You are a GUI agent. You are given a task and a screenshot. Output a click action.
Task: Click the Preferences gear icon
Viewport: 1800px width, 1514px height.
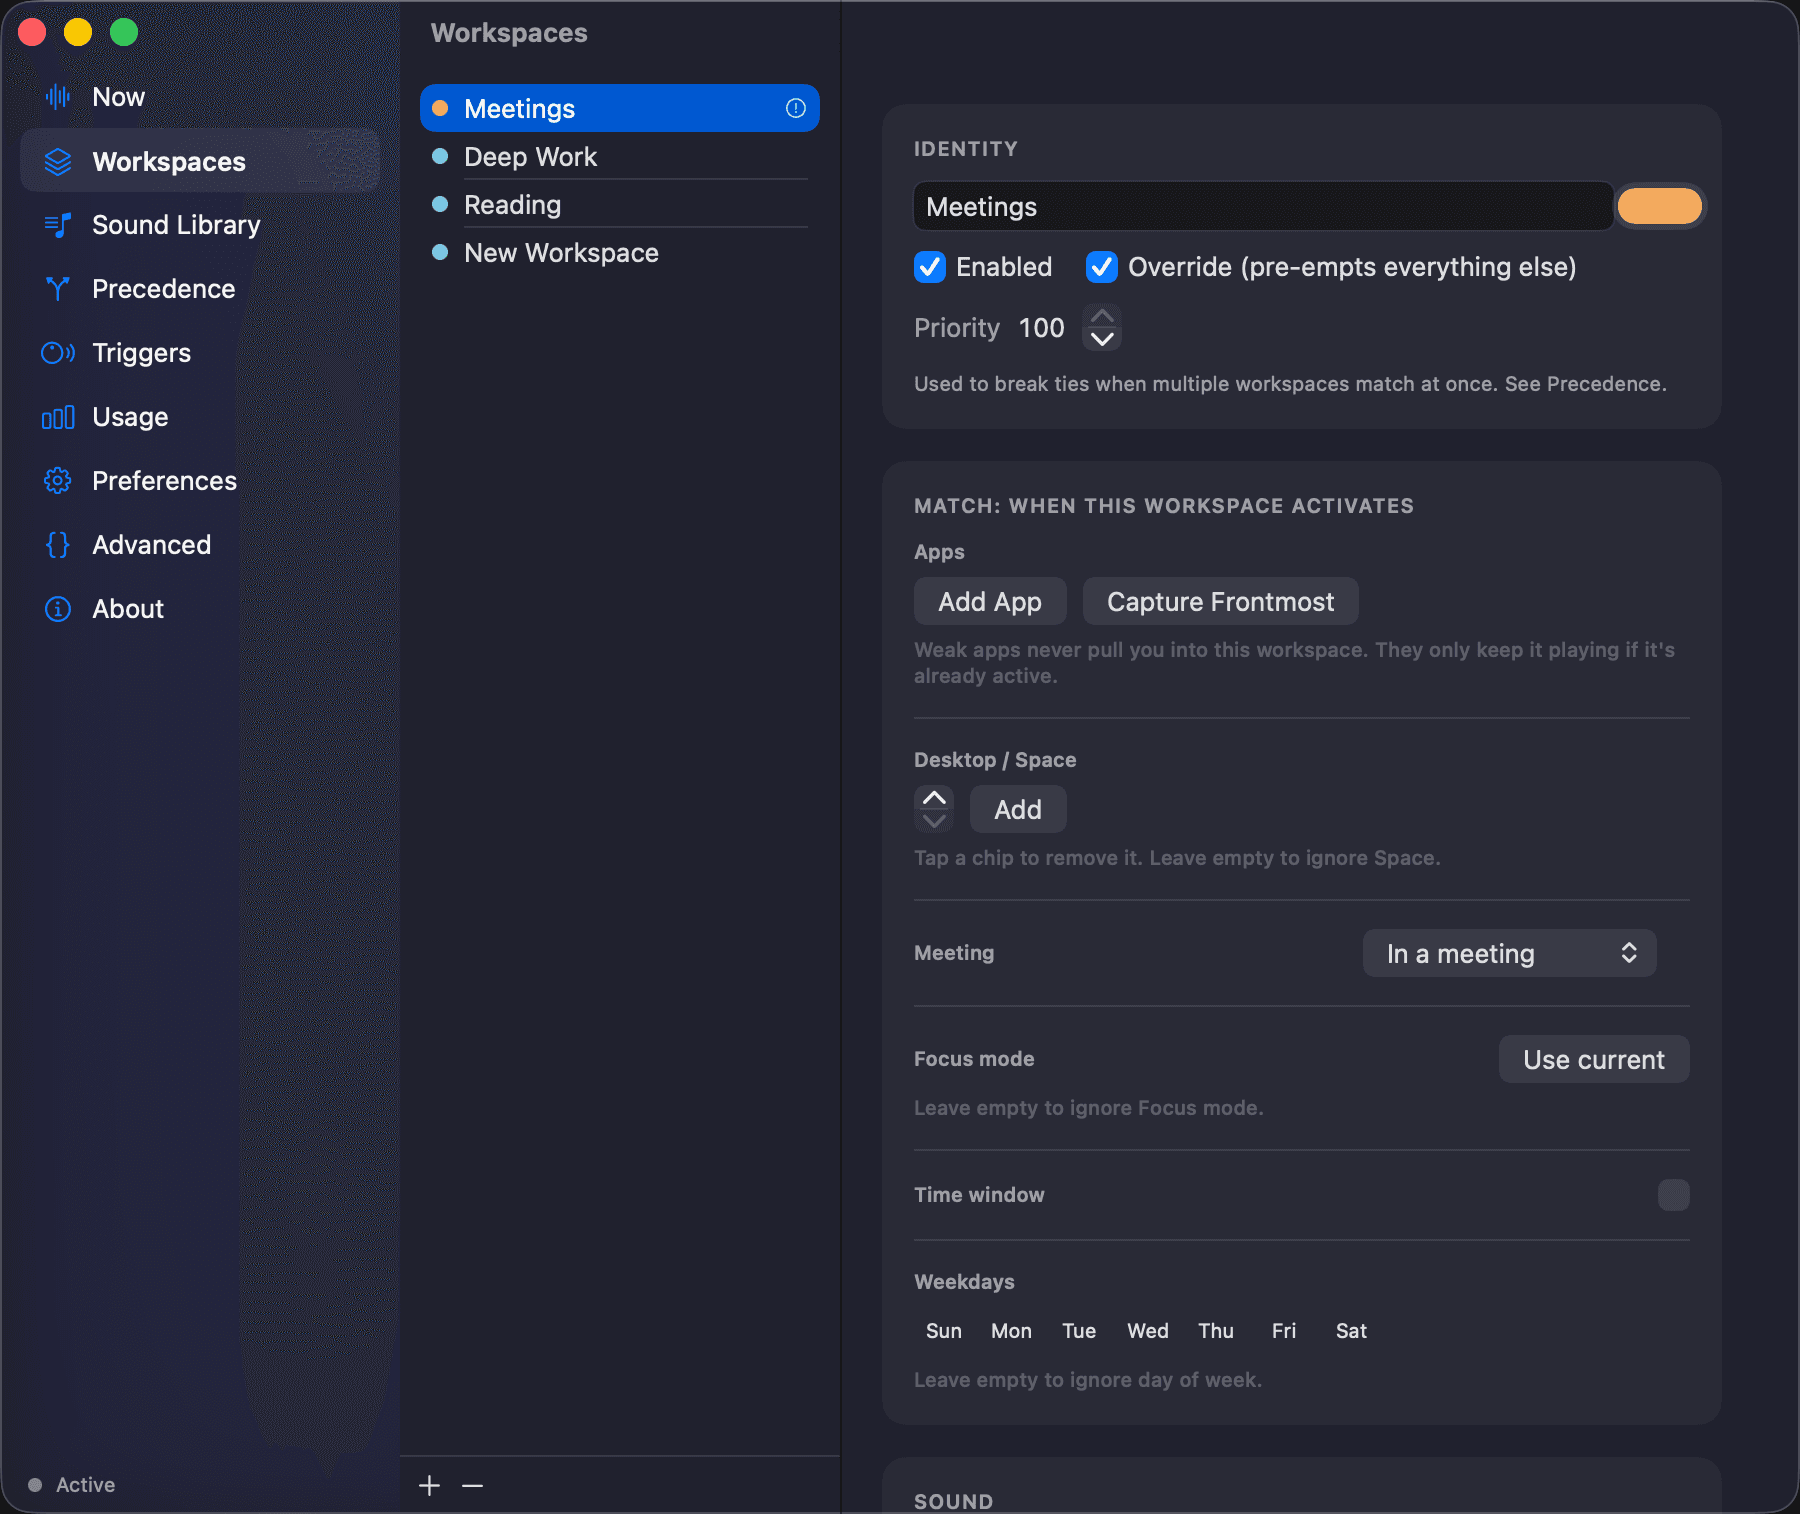click(58, 481)
